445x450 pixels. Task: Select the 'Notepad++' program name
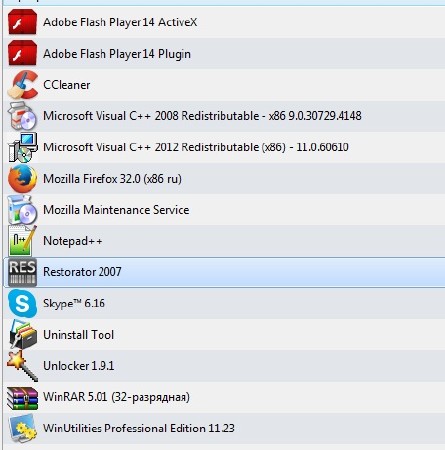[73, 241]
